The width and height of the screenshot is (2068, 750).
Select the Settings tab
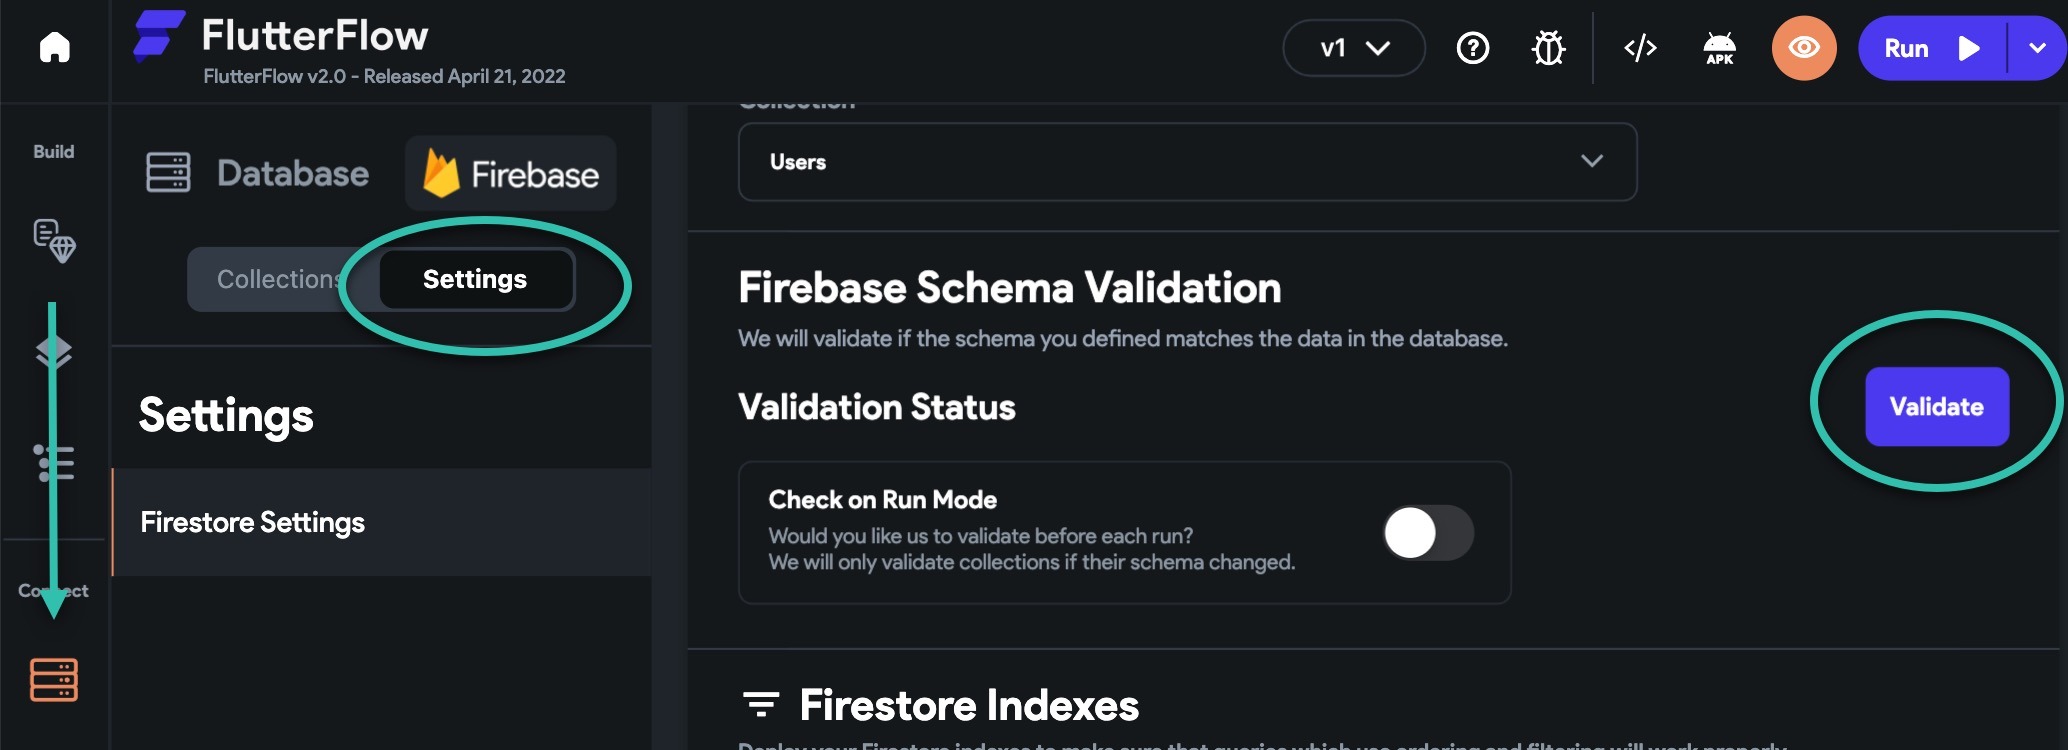(x=475, y=279)
